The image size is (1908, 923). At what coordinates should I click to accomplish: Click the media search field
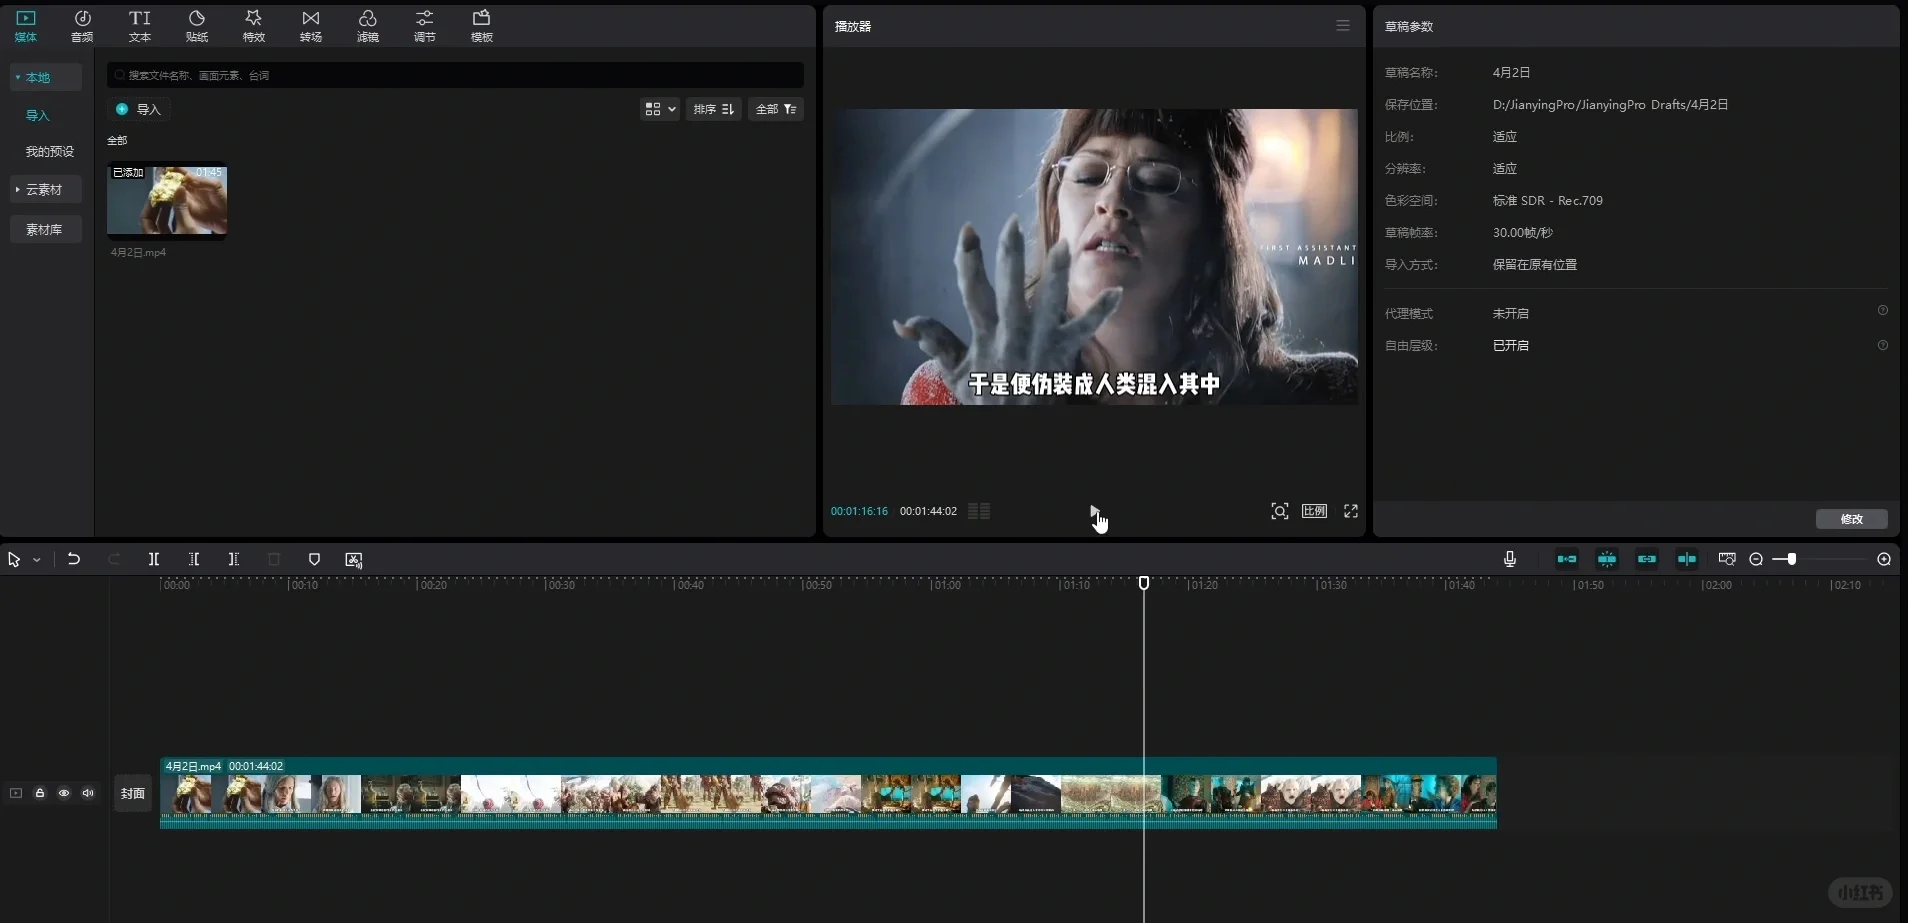tap(455, 75)
